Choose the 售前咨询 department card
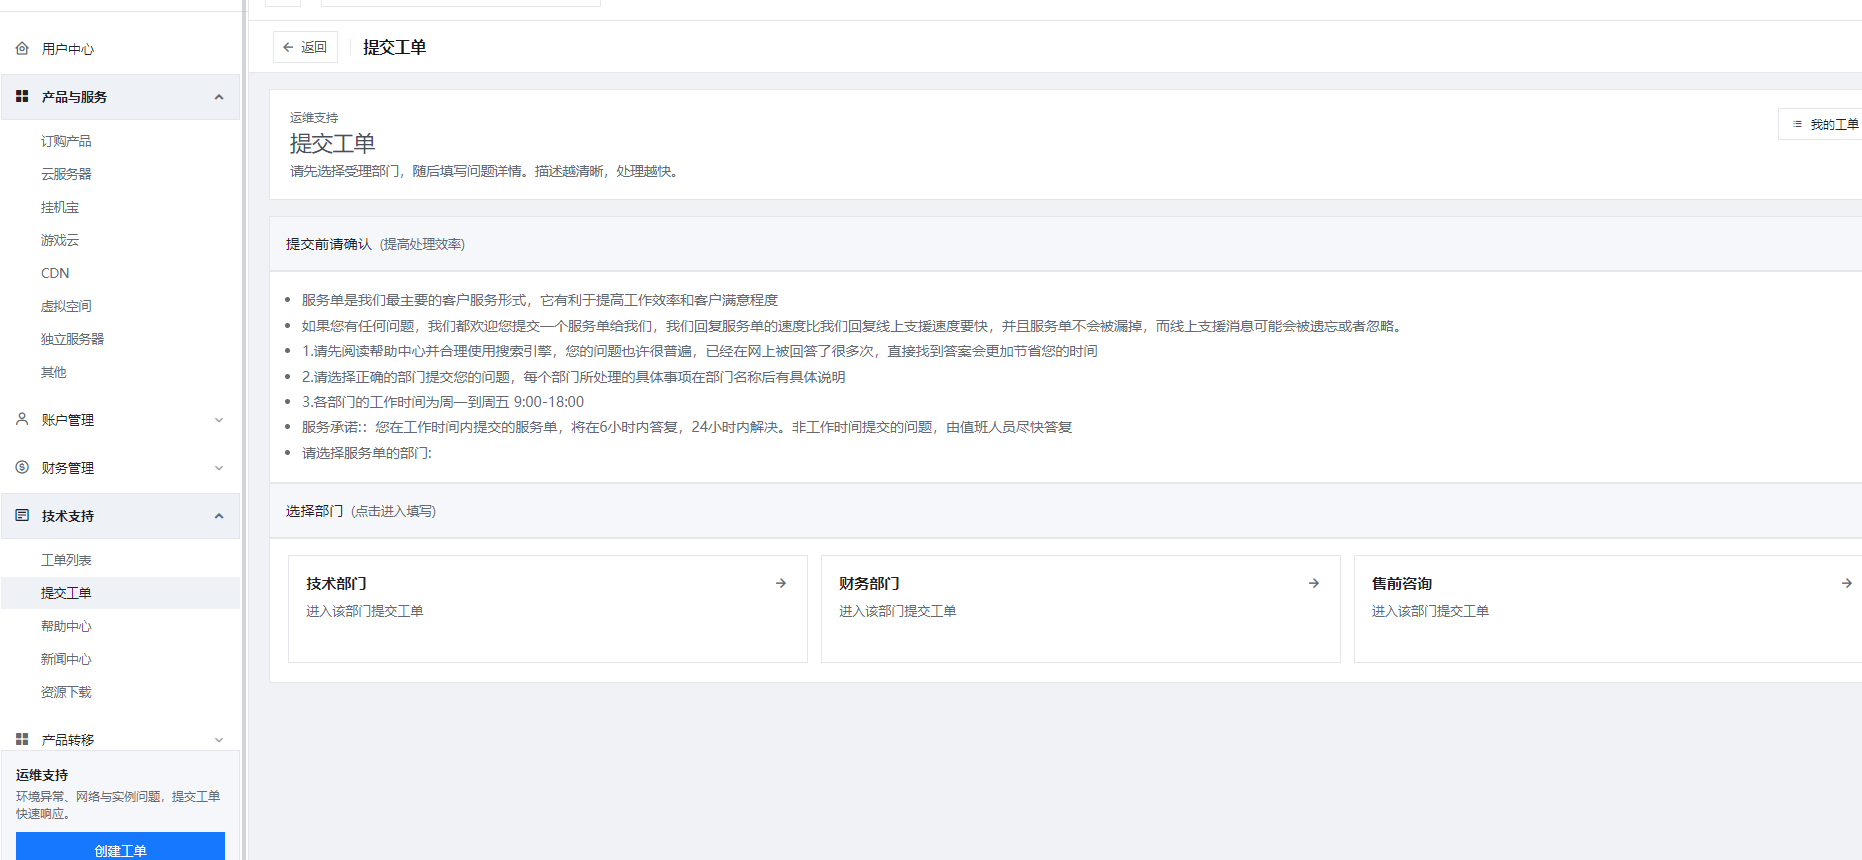This screenshot has height=860, width=1862. coord(1608,609)
